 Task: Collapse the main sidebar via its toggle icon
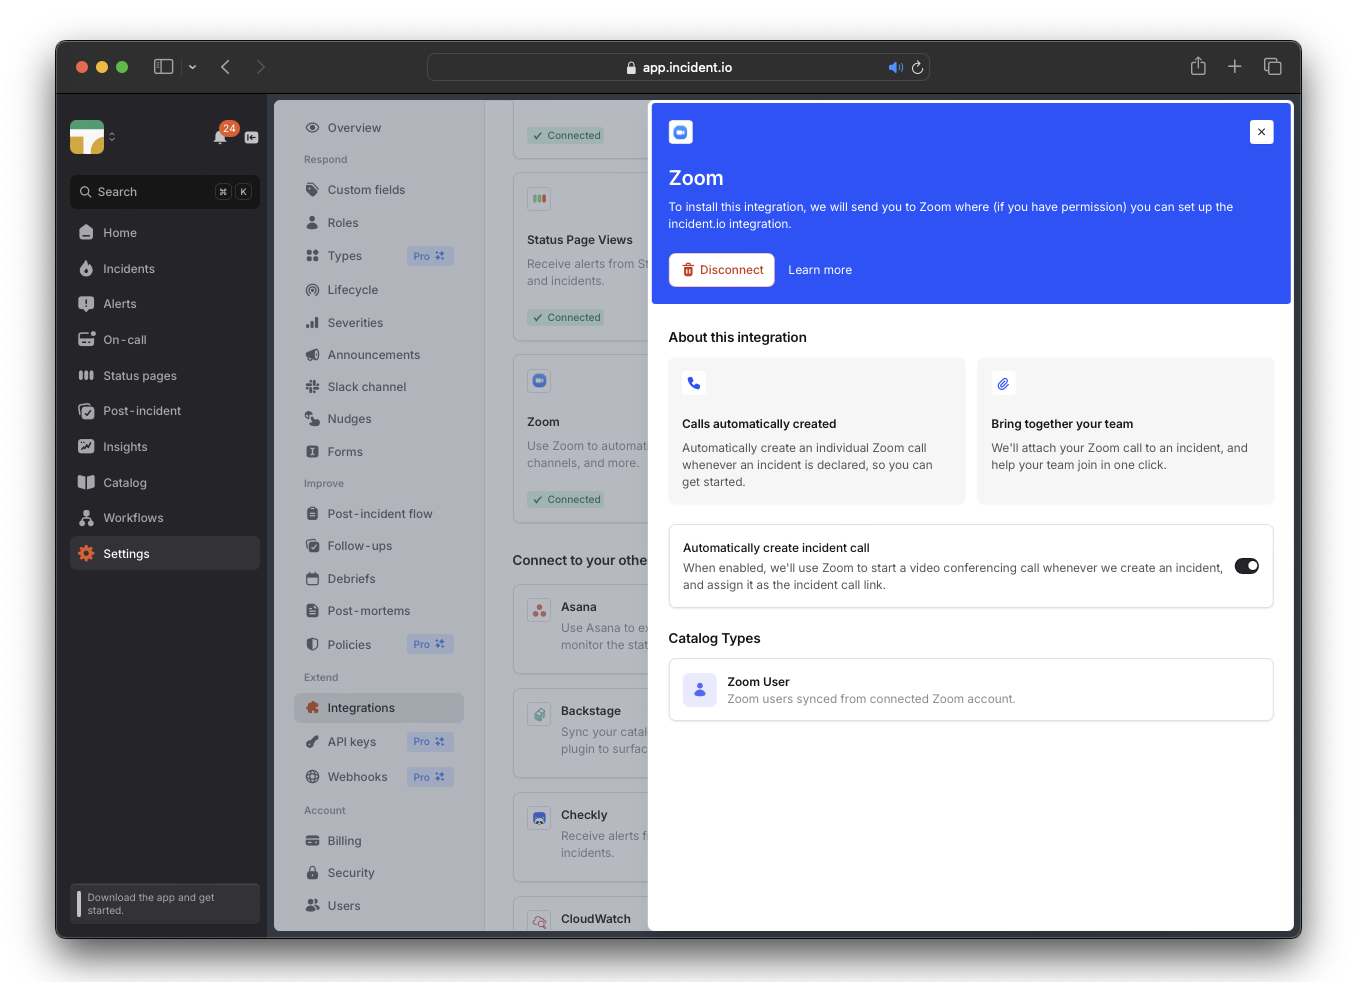[251, 137]
